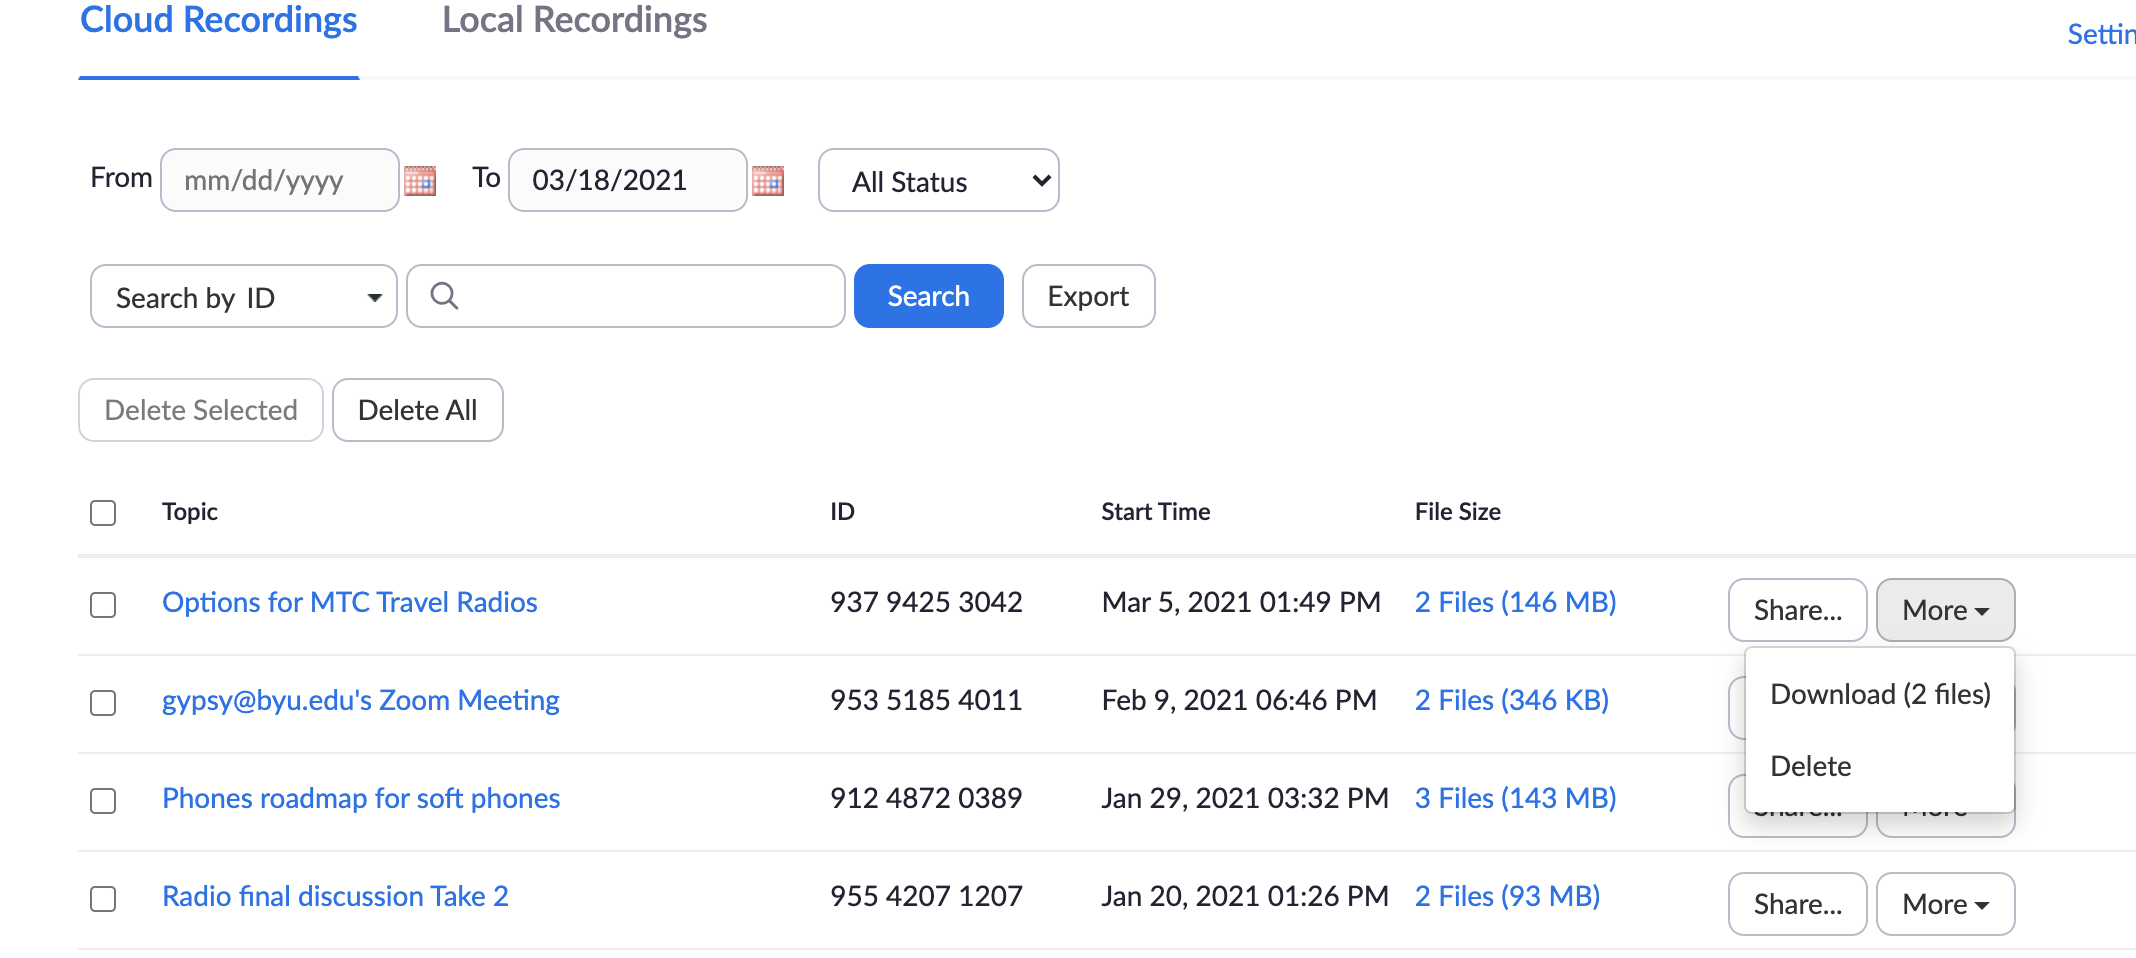Image resolution: width=2136 pixels, height=958 pixels.
Task: Click the Export button
Action: pos(1088,296)
